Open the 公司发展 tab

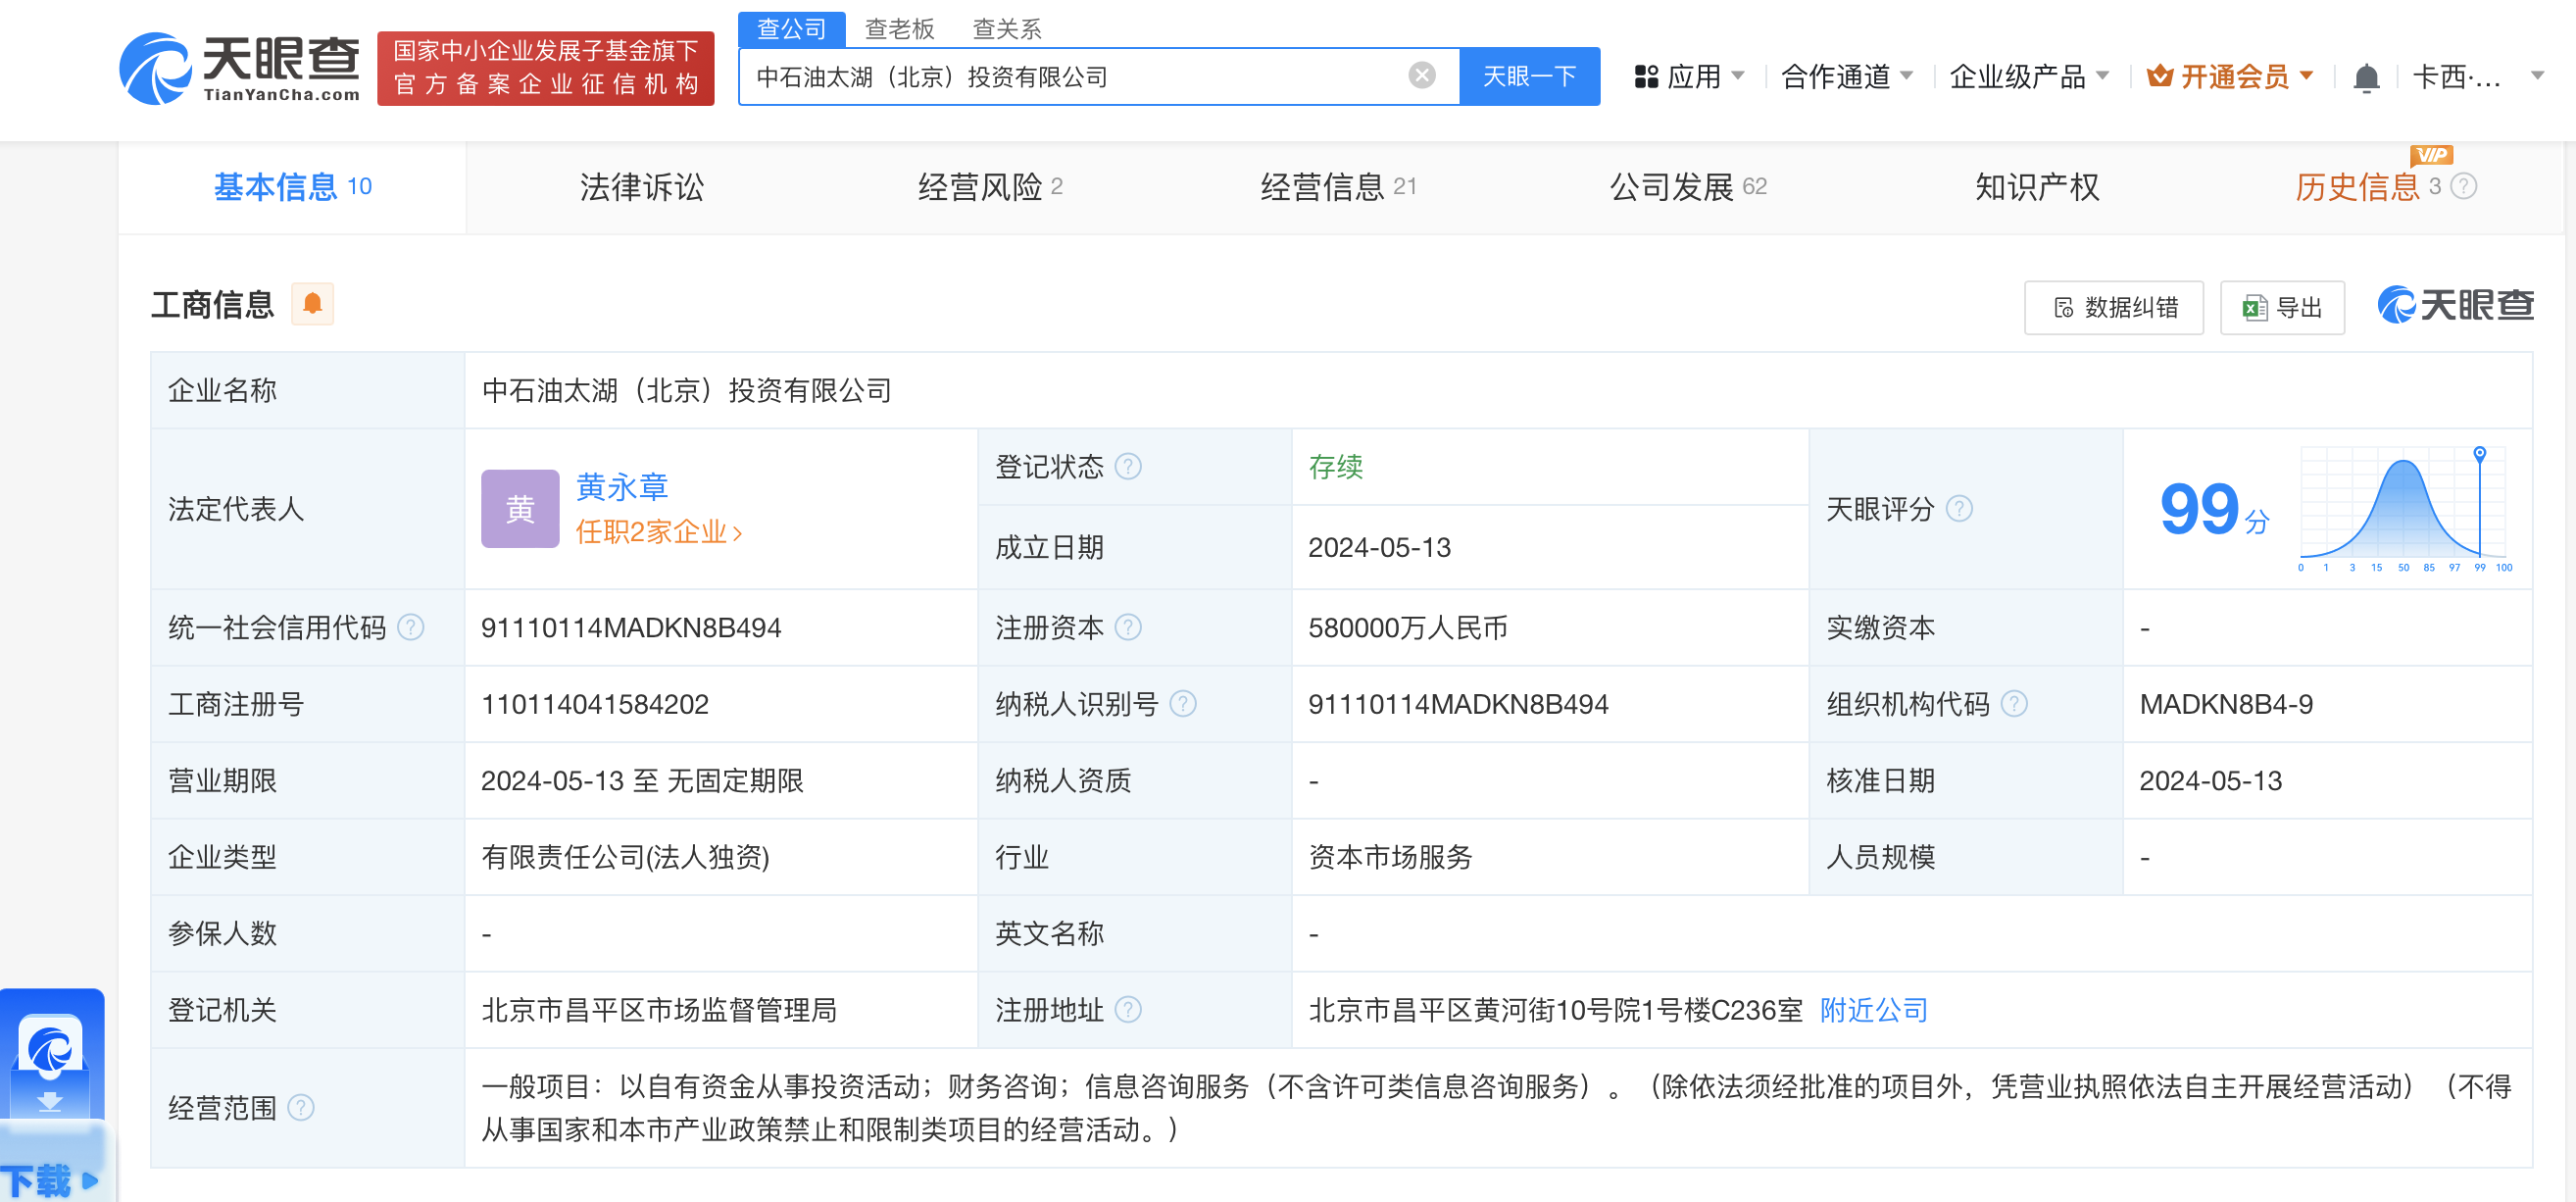1688,187
